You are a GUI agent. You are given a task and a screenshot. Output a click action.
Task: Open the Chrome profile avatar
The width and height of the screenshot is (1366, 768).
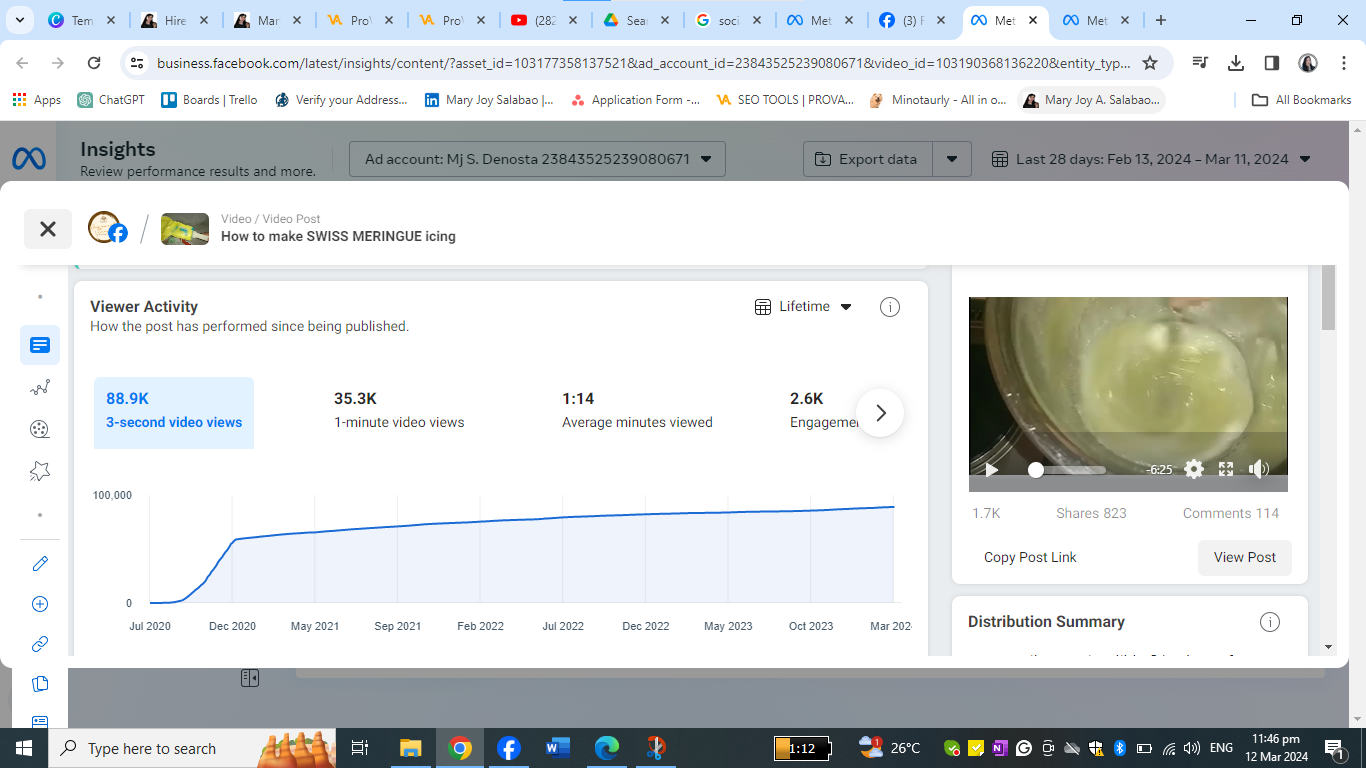(x=1307, y=63)
